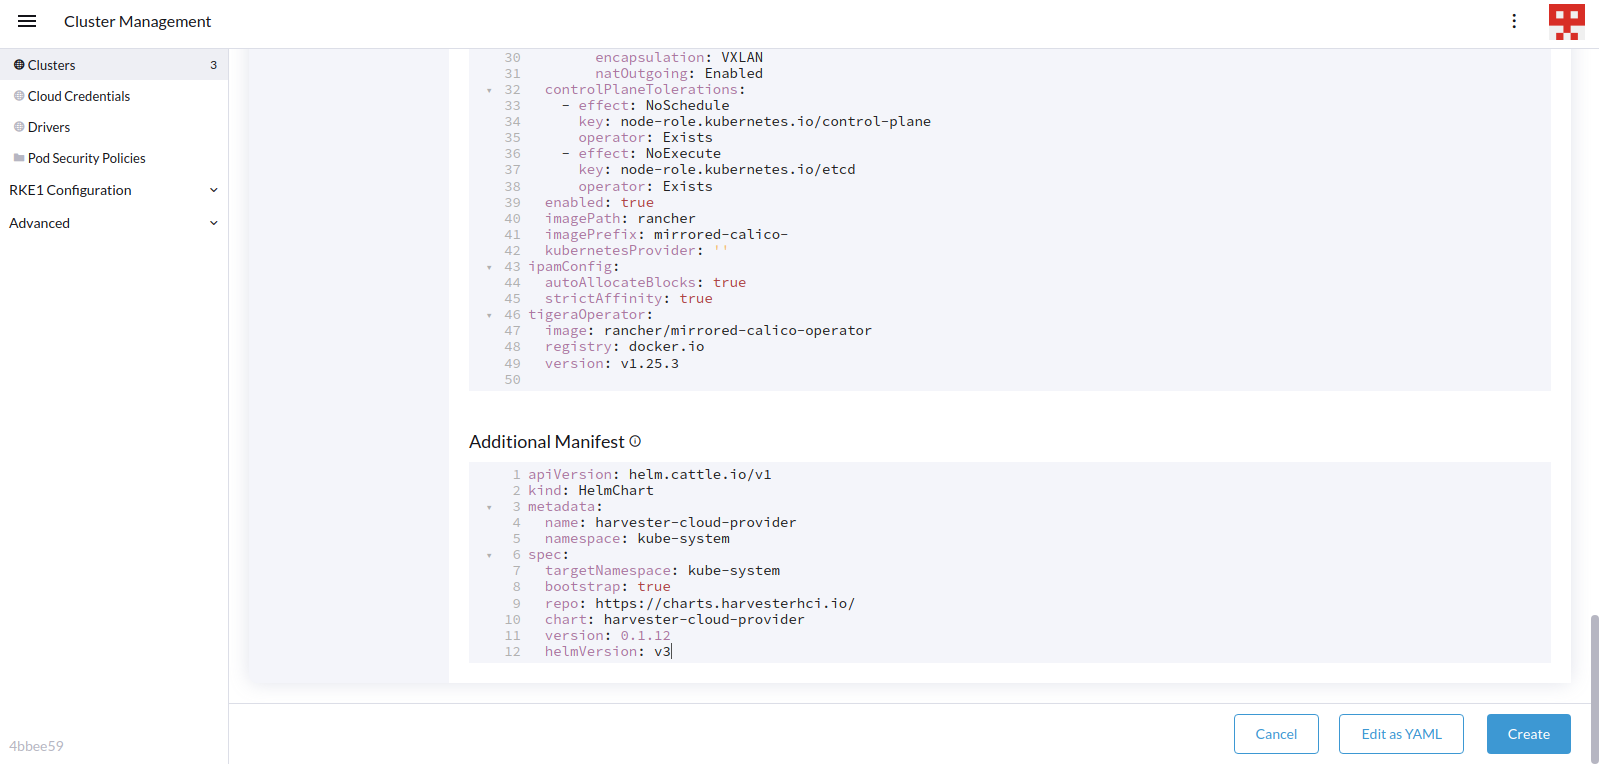1599x764 pixels.
Task: Fold the spec block in manifest
Action: tap(489, 555)
